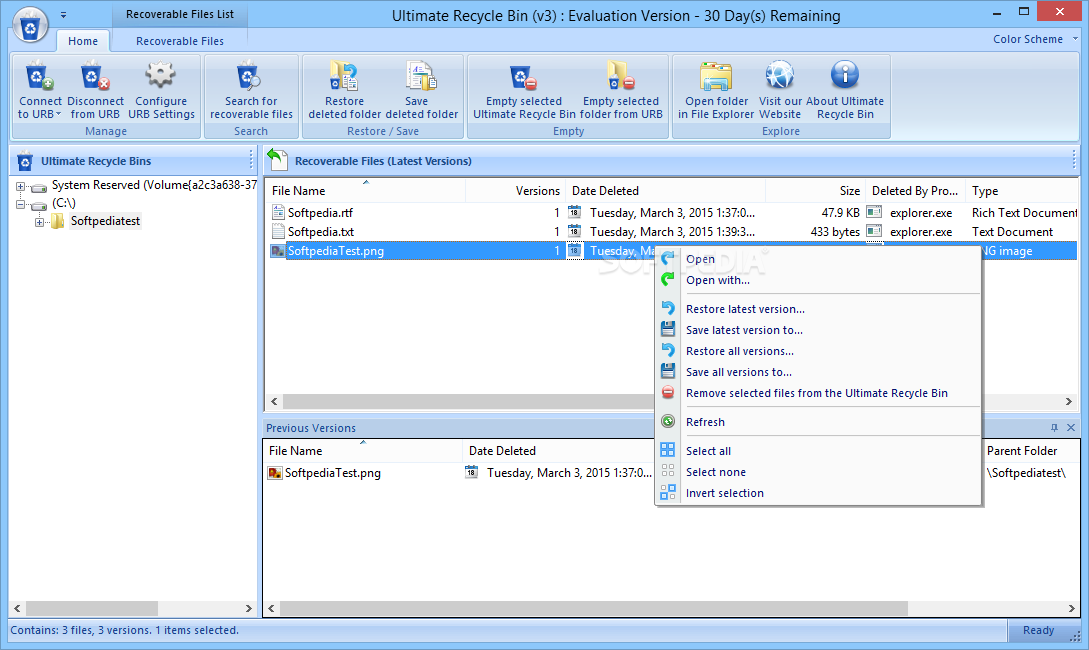Click the calendar icon in Softpedia.rtf row
Image resolution: width=1089 pixels, height=650 pixels.
[x=574, y=212]
